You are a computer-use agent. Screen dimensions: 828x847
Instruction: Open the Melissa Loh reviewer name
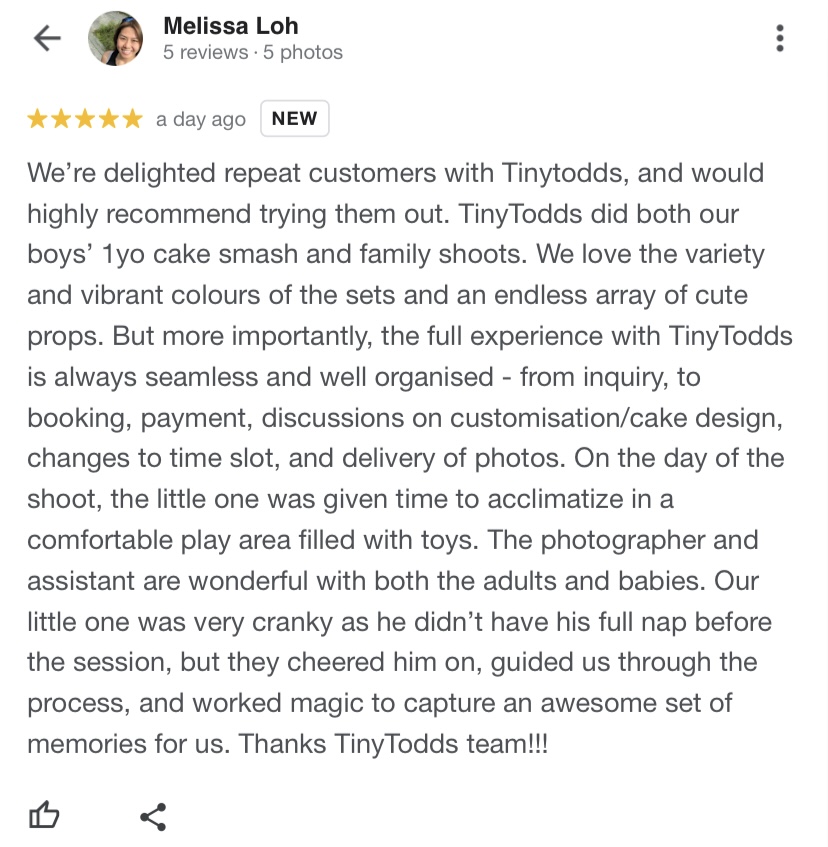(x=231, y=26)
